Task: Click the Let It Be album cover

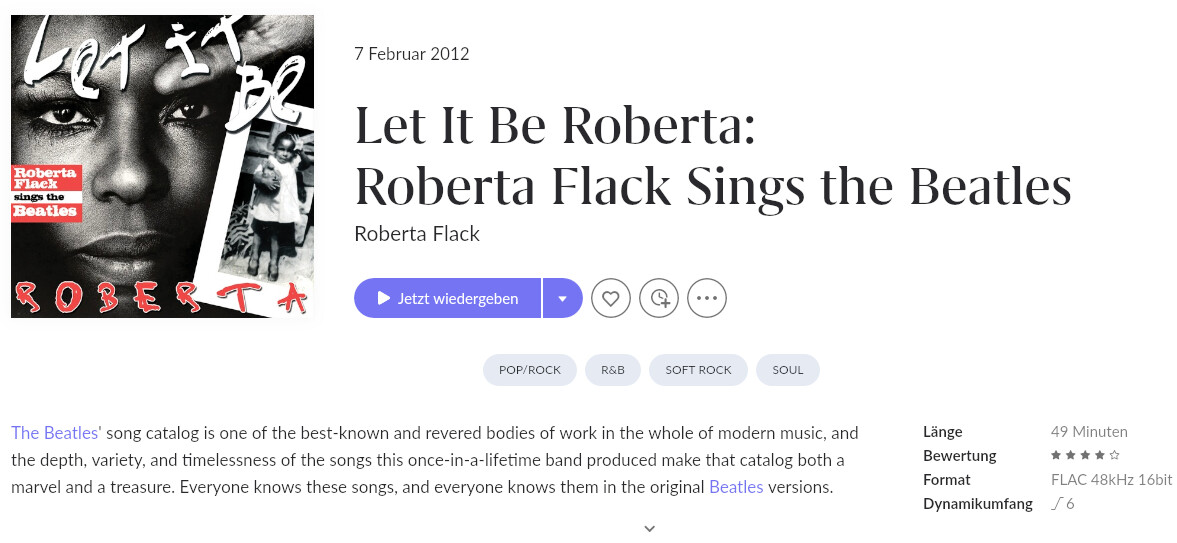Action: click(x=162, y=166)
